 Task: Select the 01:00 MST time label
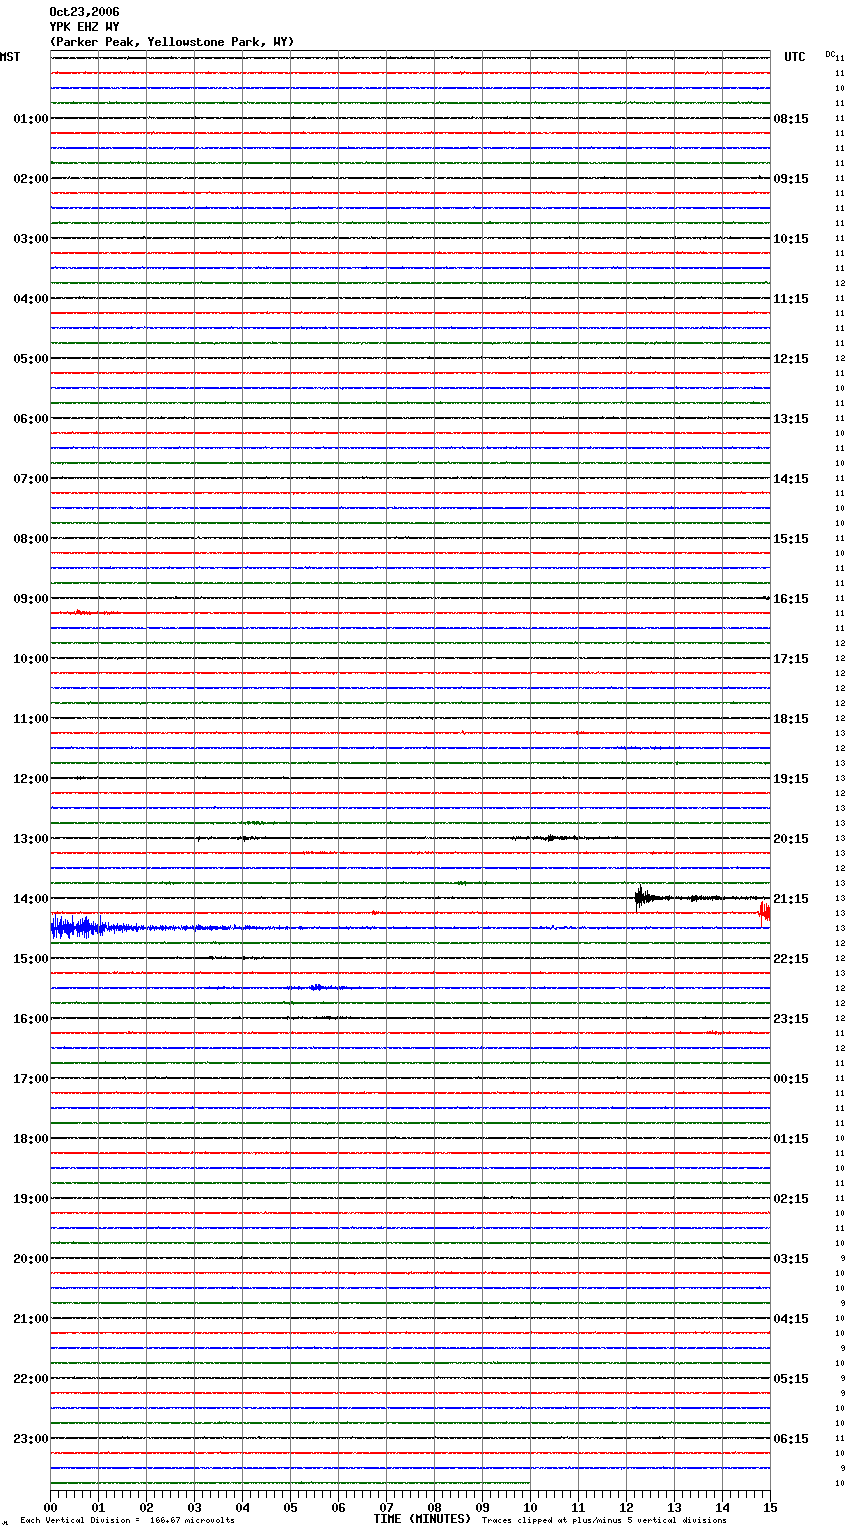tap(31, 119)
